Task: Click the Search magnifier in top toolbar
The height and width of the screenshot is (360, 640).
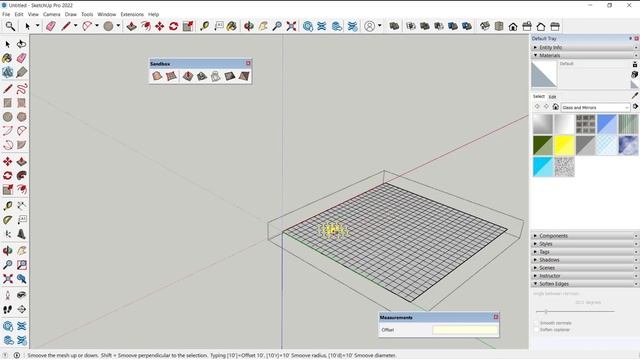Action: click(10, 26)
